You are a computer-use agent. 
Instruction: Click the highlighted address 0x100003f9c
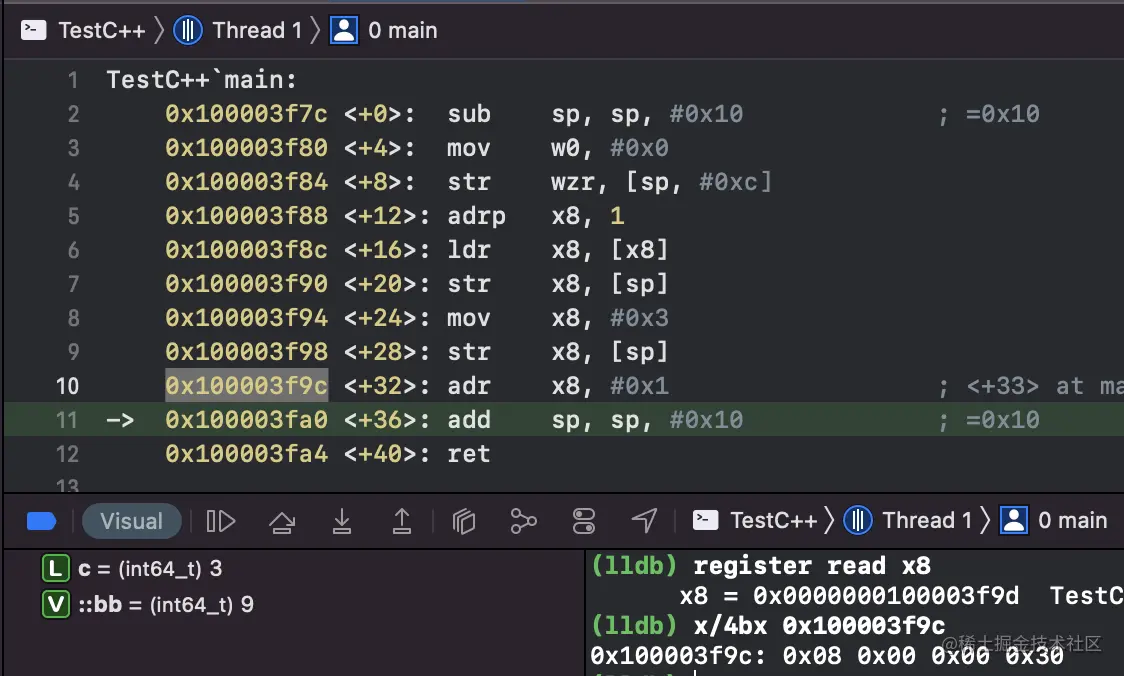[247, 386]
